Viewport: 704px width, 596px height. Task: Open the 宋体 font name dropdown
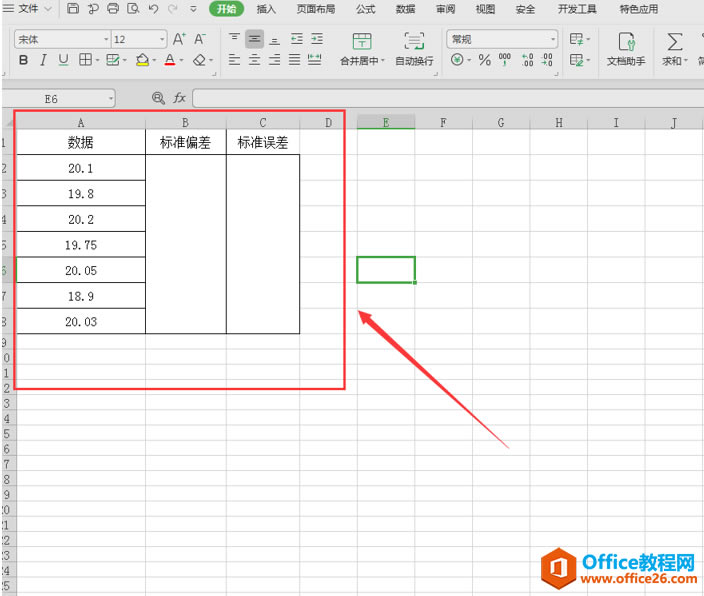[106, 40]
